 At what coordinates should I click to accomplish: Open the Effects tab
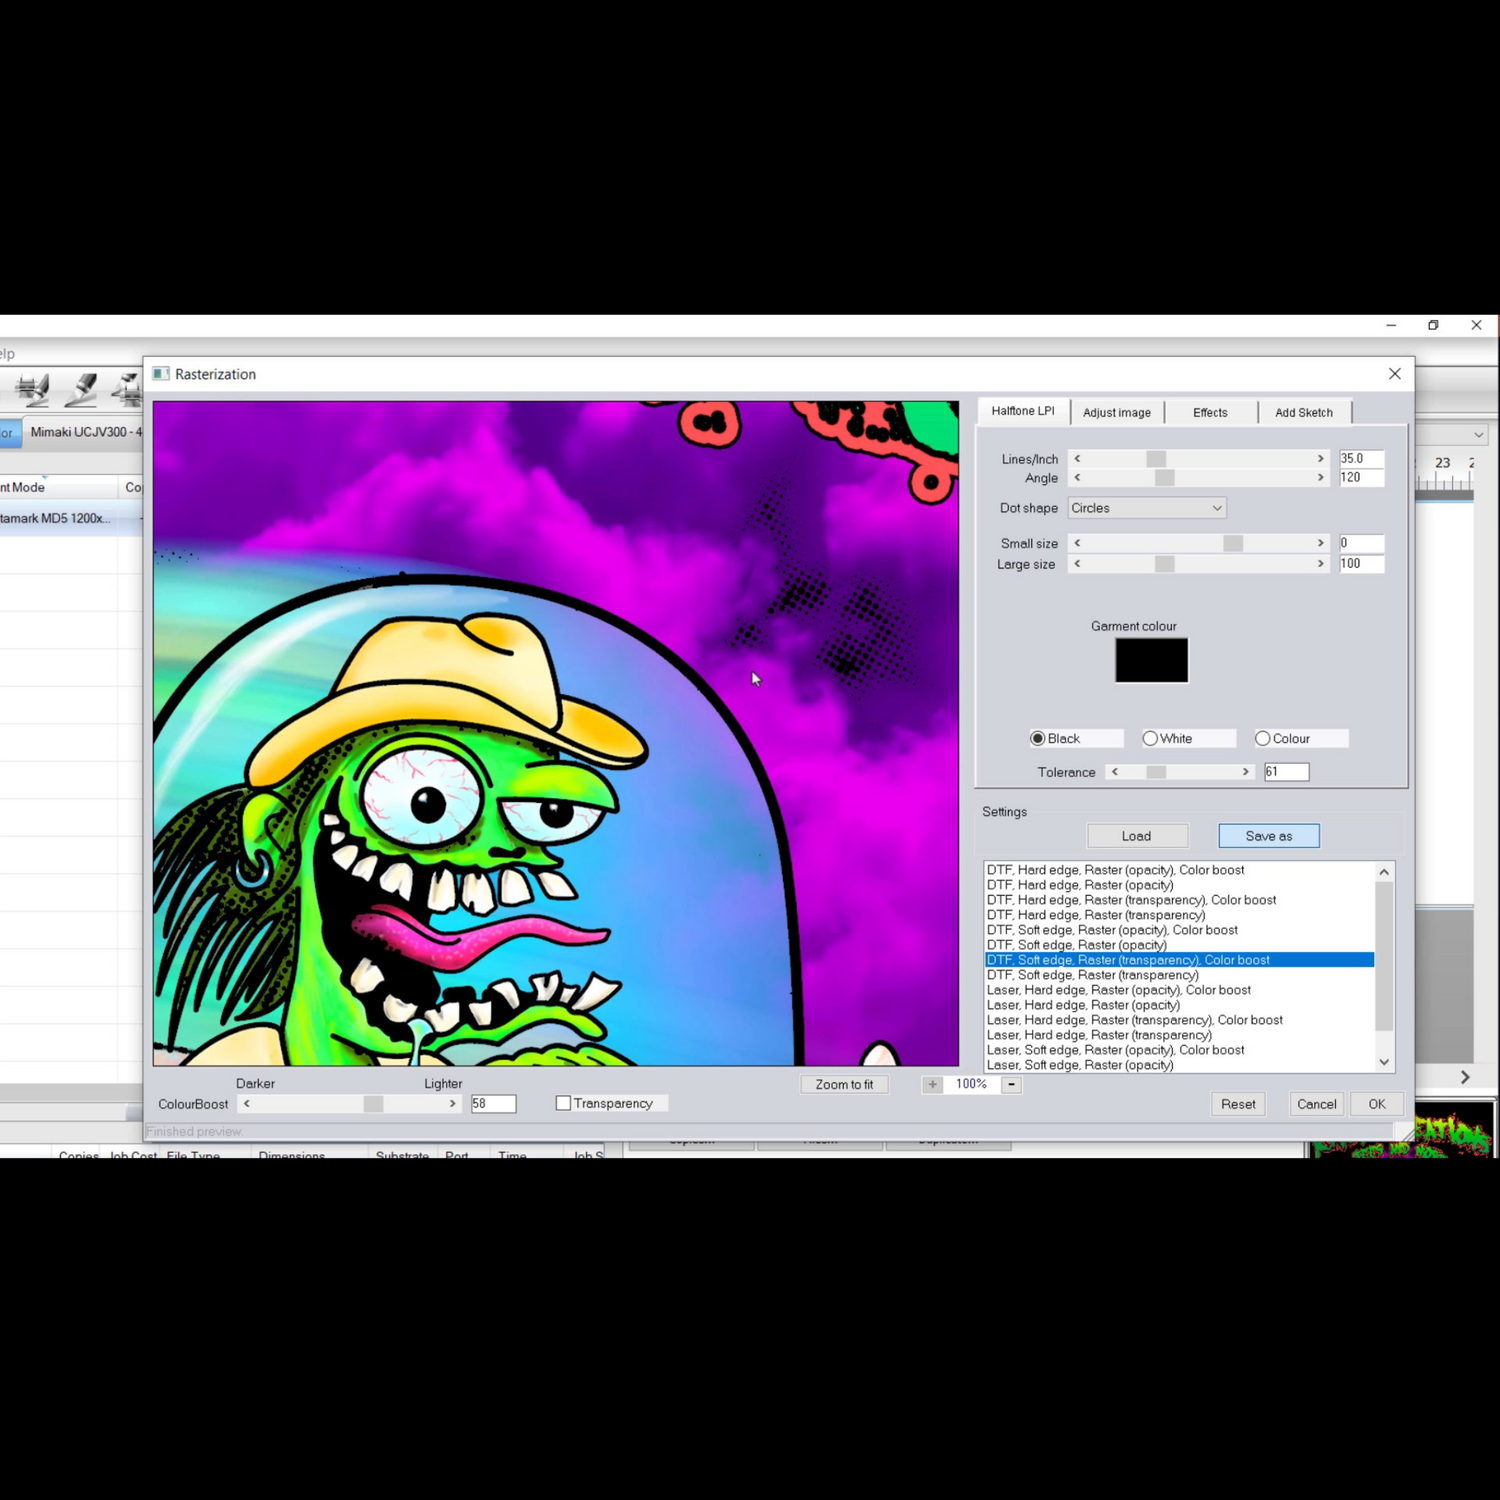tap(1210, 412)
